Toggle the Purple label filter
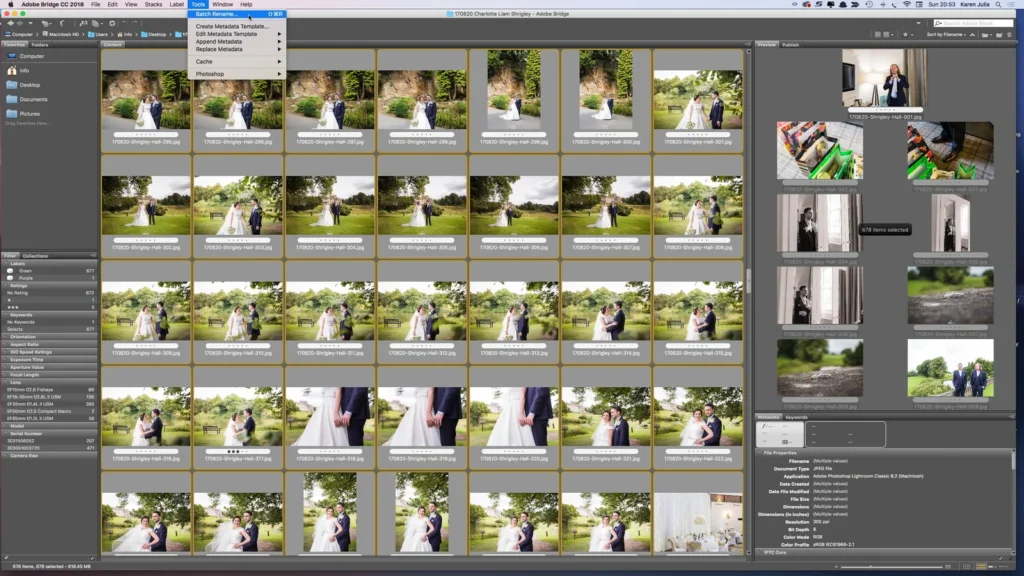1024x576 pixels. (x=27, y=277)
